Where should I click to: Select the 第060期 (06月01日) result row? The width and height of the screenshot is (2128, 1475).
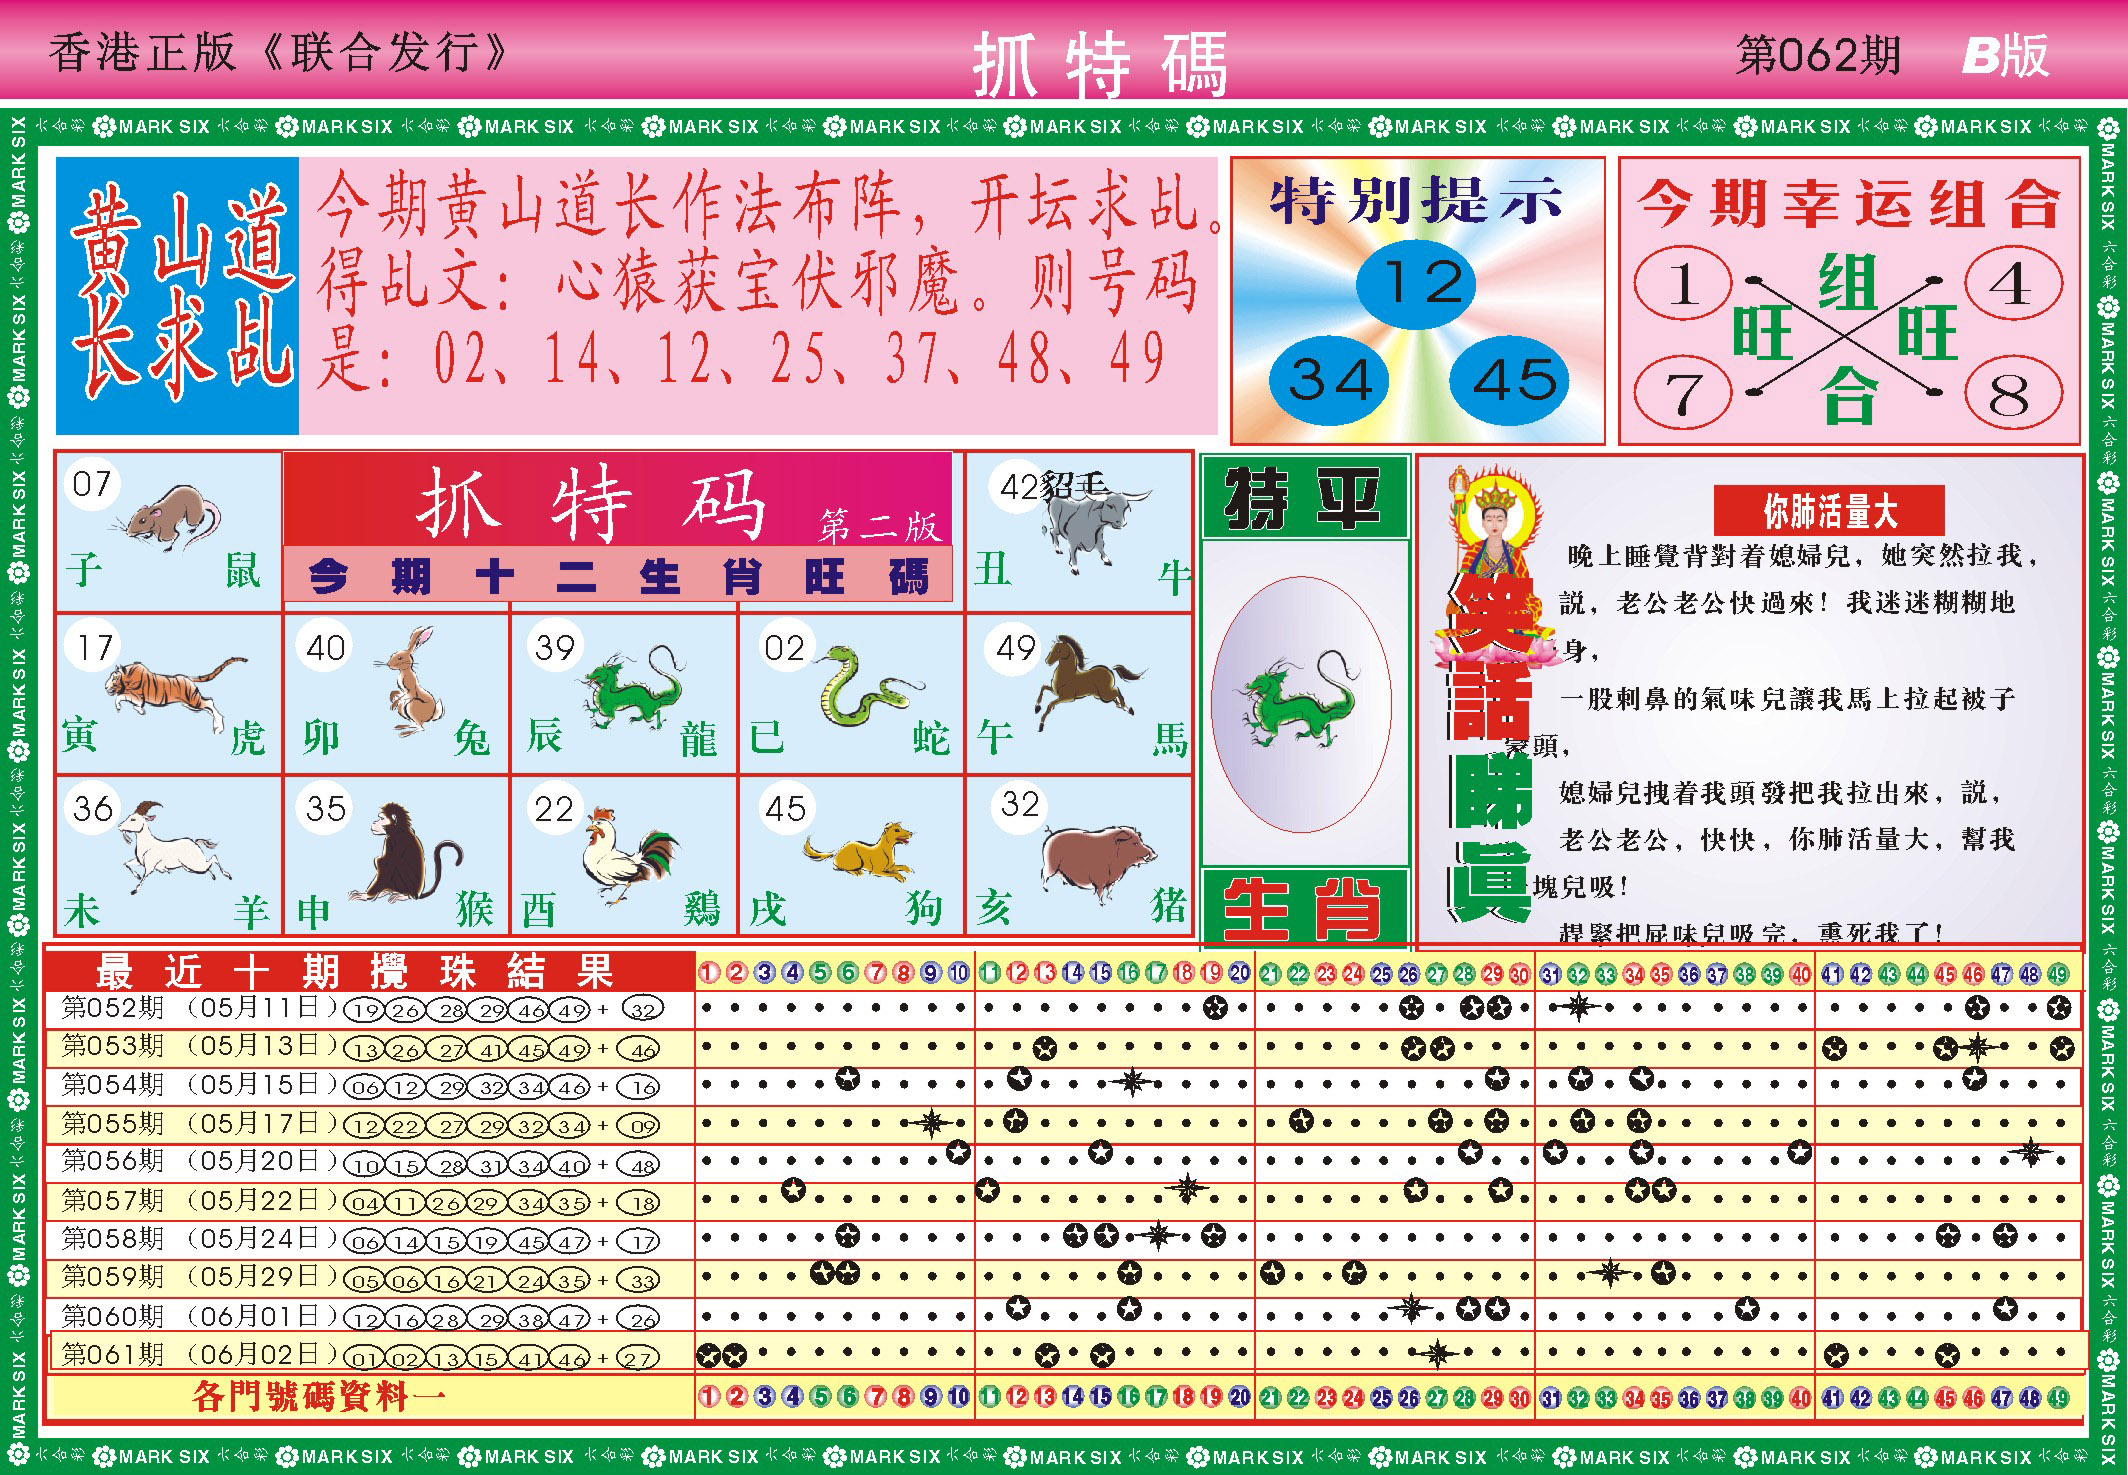(x=1065, y=1316)
